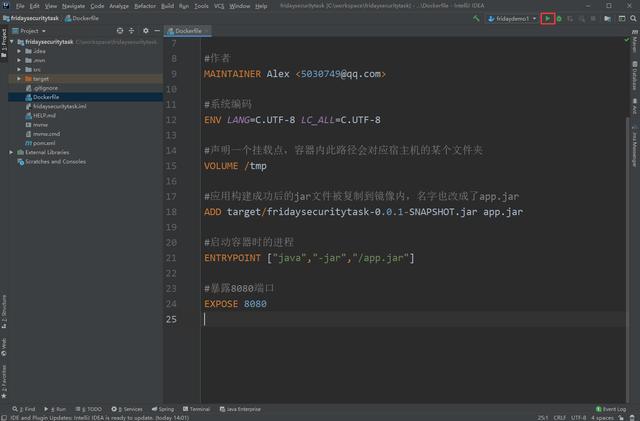Click the locate/scroll-from-source target icon in Project panel
The width and height of the screenshot is (640, 421).
coord(120,31)
